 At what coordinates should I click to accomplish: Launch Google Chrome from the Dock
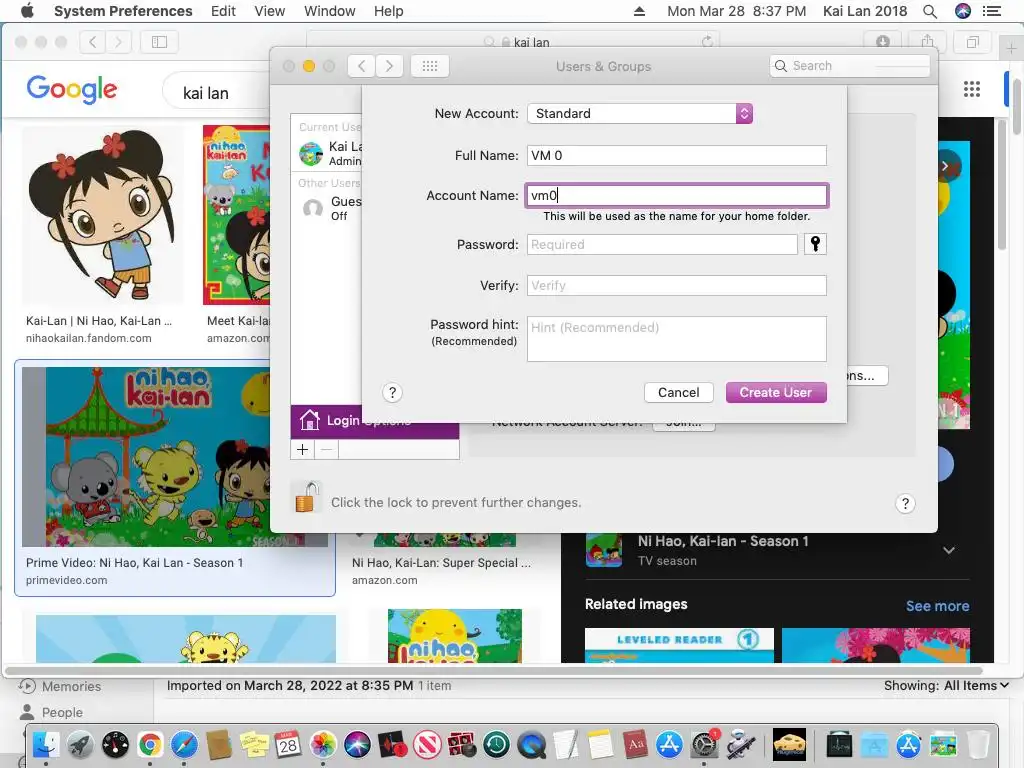(x=150, y=744)
